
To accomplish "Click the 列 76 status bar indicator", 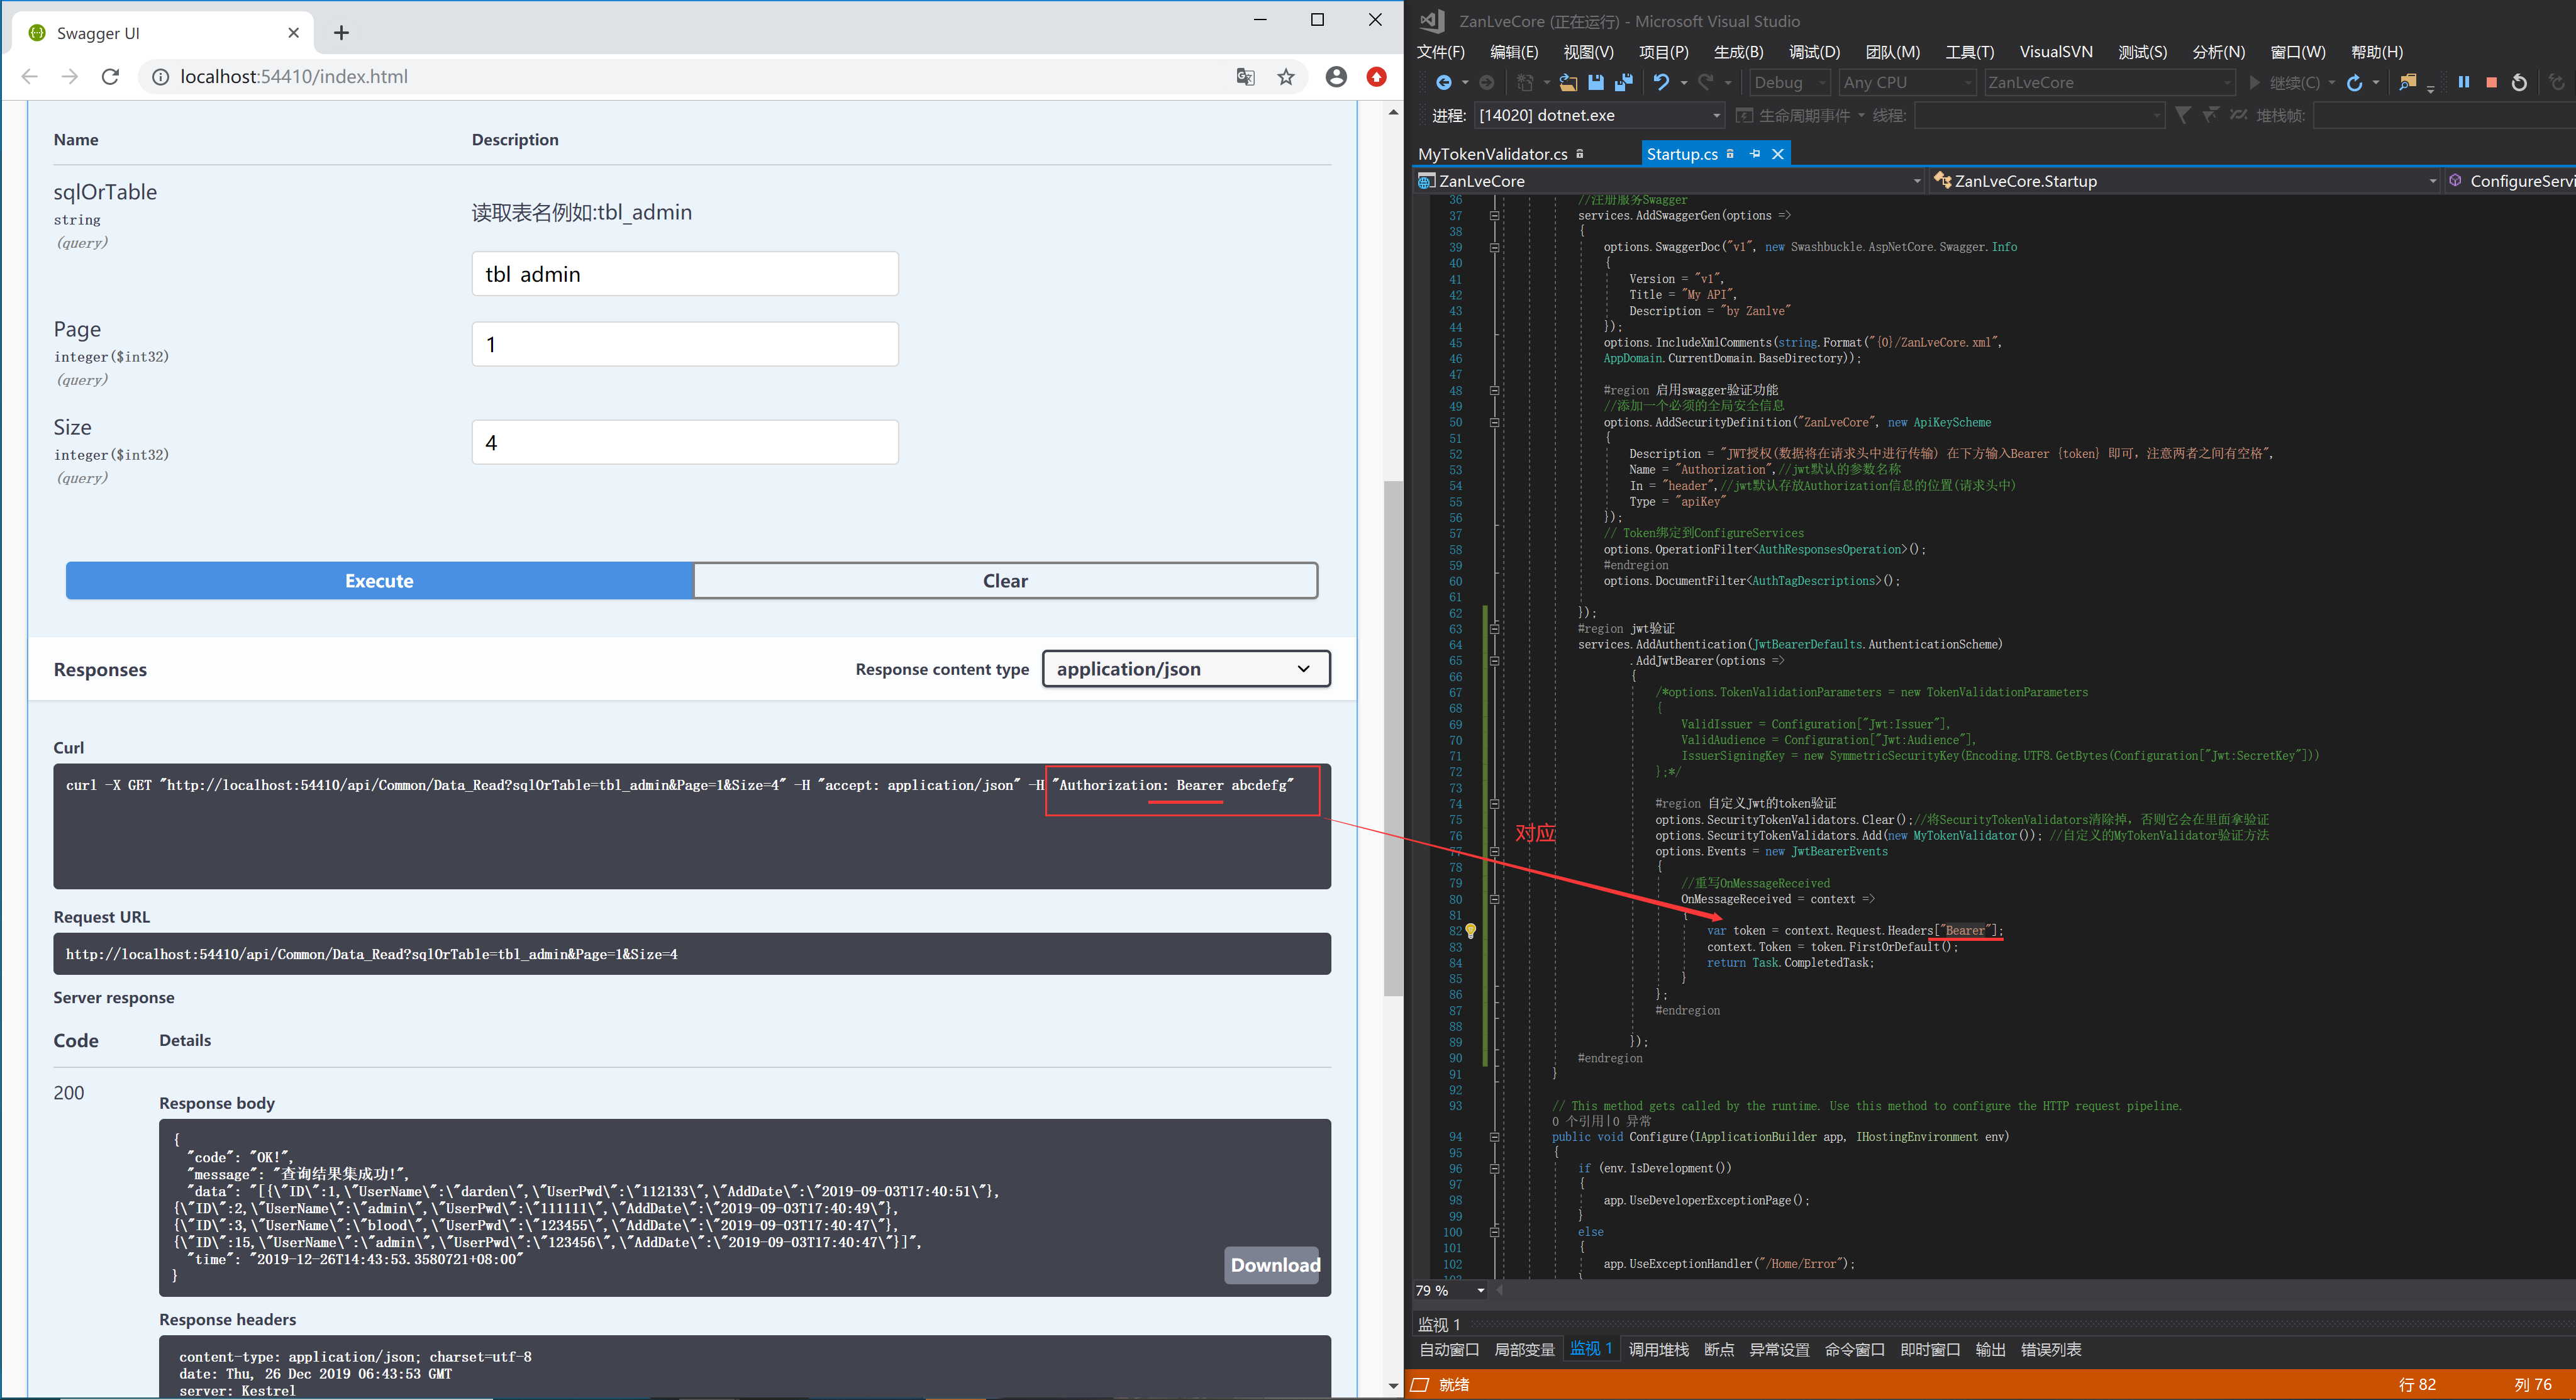I will point(2533,1385).
